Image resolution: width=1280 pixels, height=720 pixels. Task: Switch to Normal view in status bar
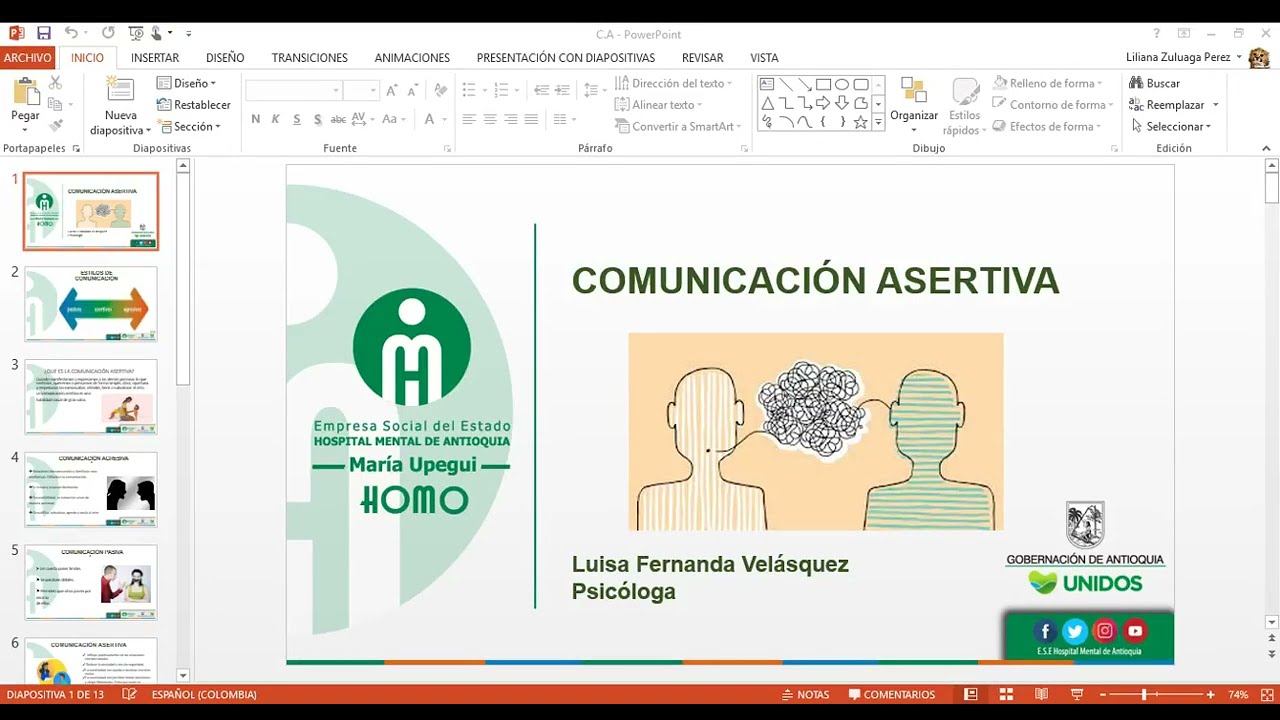coord(971,694)
